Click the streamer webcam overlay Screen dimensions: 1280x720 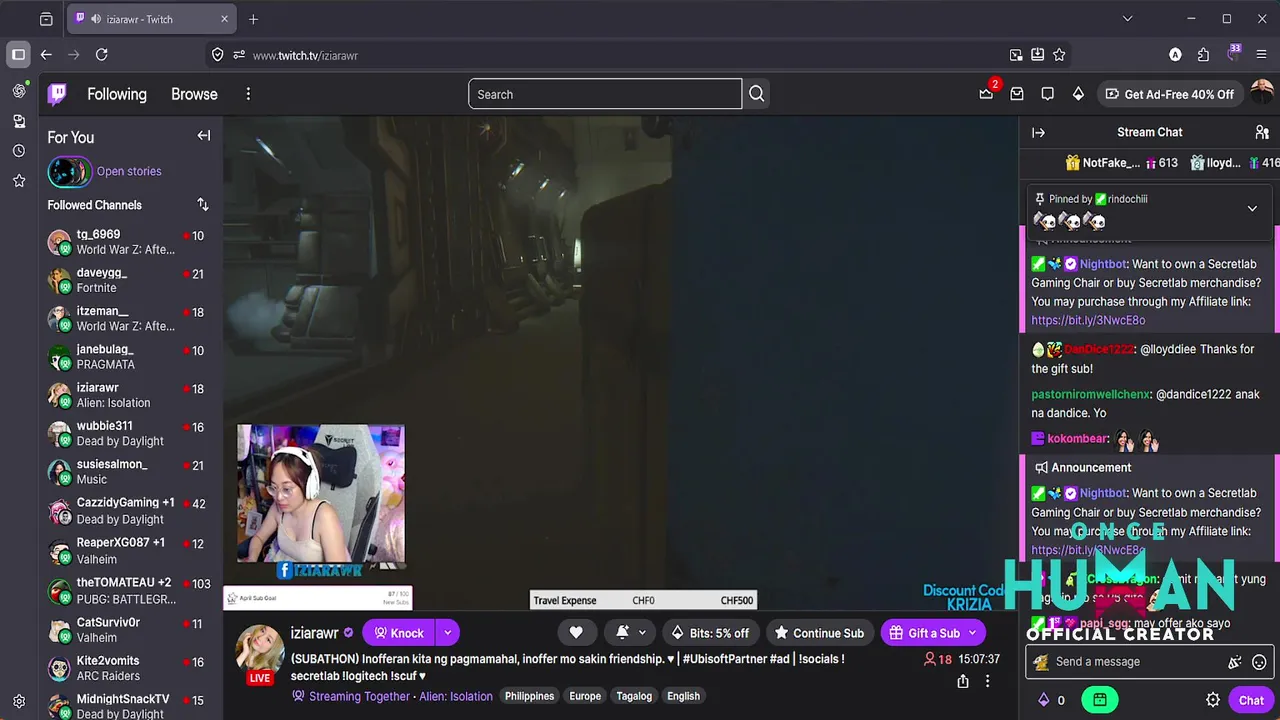[x=321, y=494]
